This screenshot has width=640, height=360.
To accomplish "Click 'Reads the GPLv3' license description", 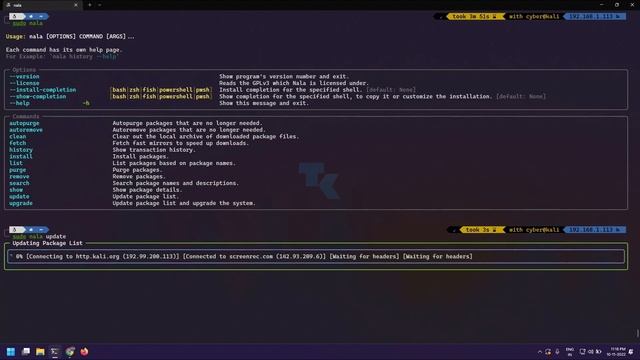I will click(294, 83).
